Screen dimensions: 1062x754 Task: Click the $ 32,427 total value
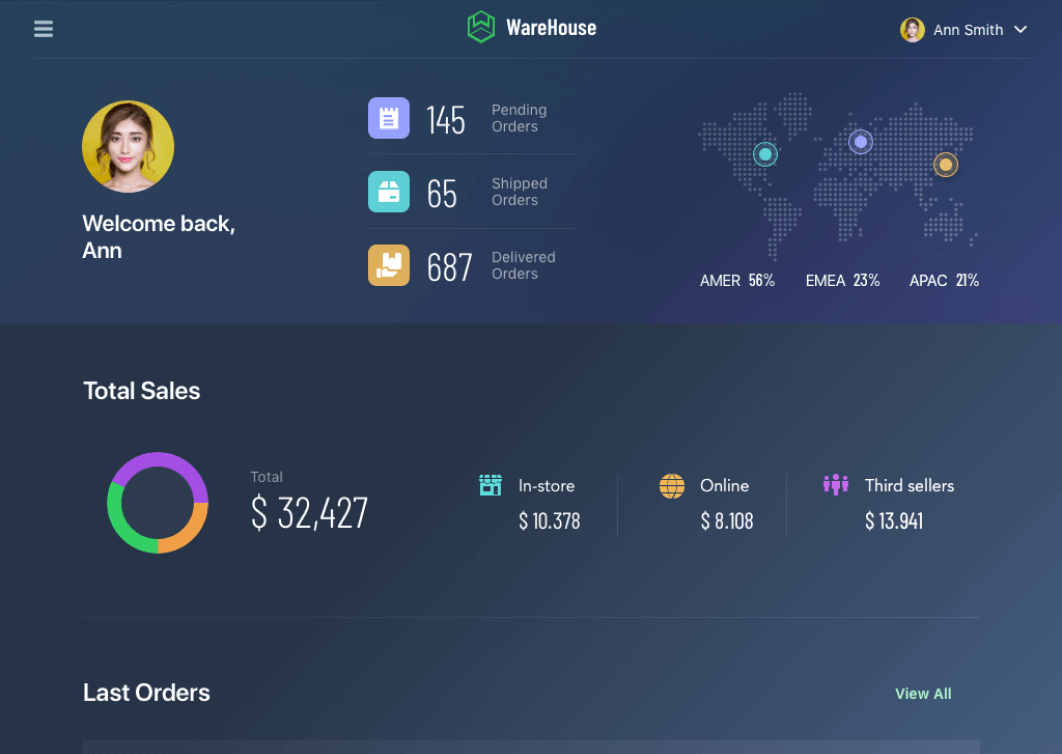coord(309,513)
